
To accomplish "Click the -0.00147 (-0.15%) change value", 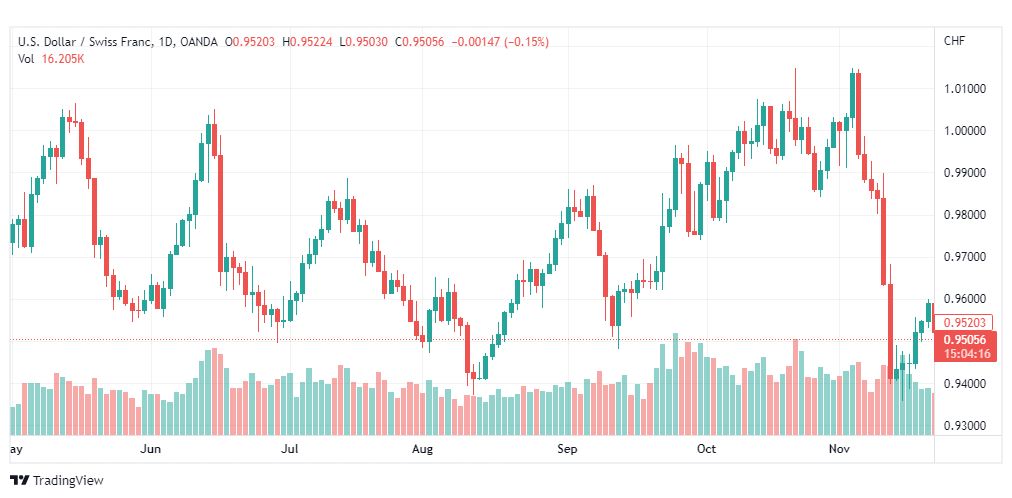I will (501, 42).
